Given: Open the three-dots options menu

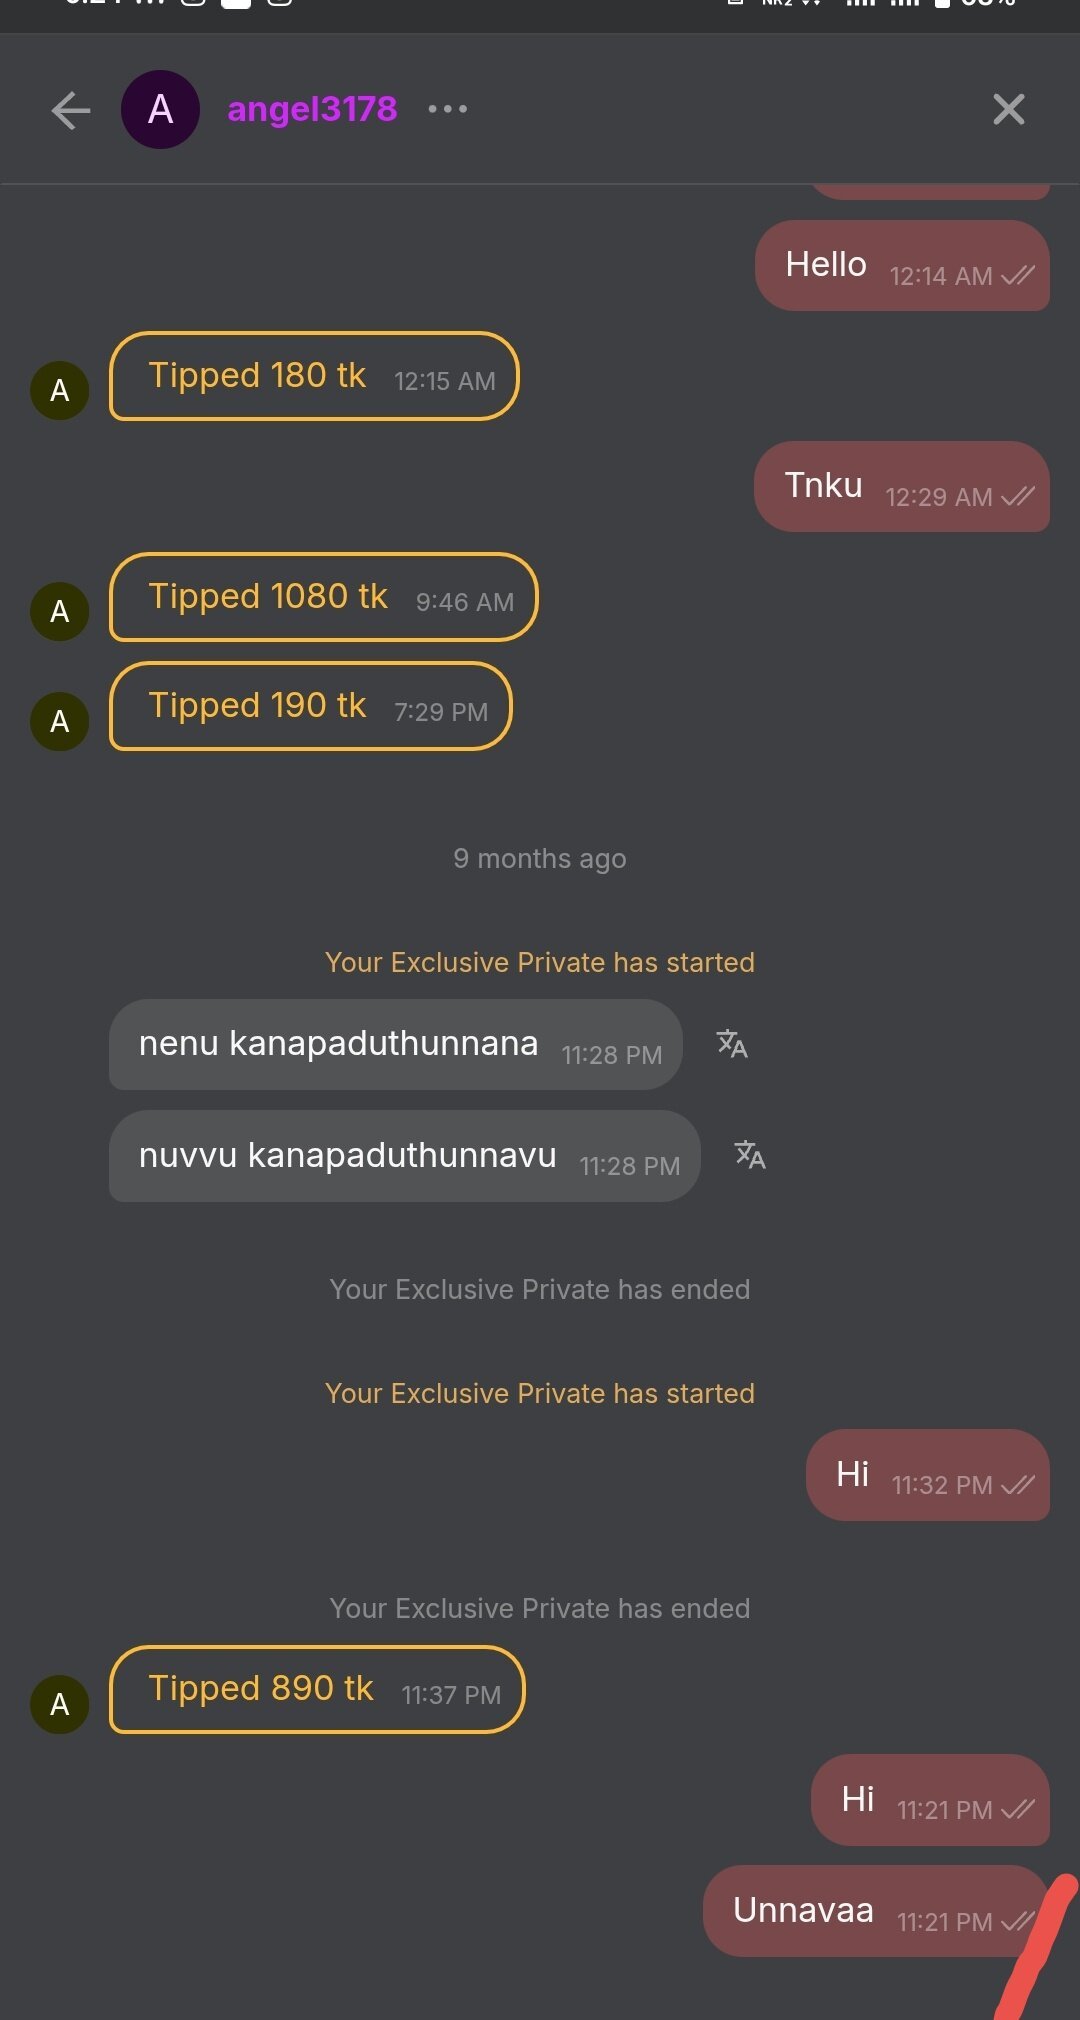Looking at the screenshot, I should 447,109.
